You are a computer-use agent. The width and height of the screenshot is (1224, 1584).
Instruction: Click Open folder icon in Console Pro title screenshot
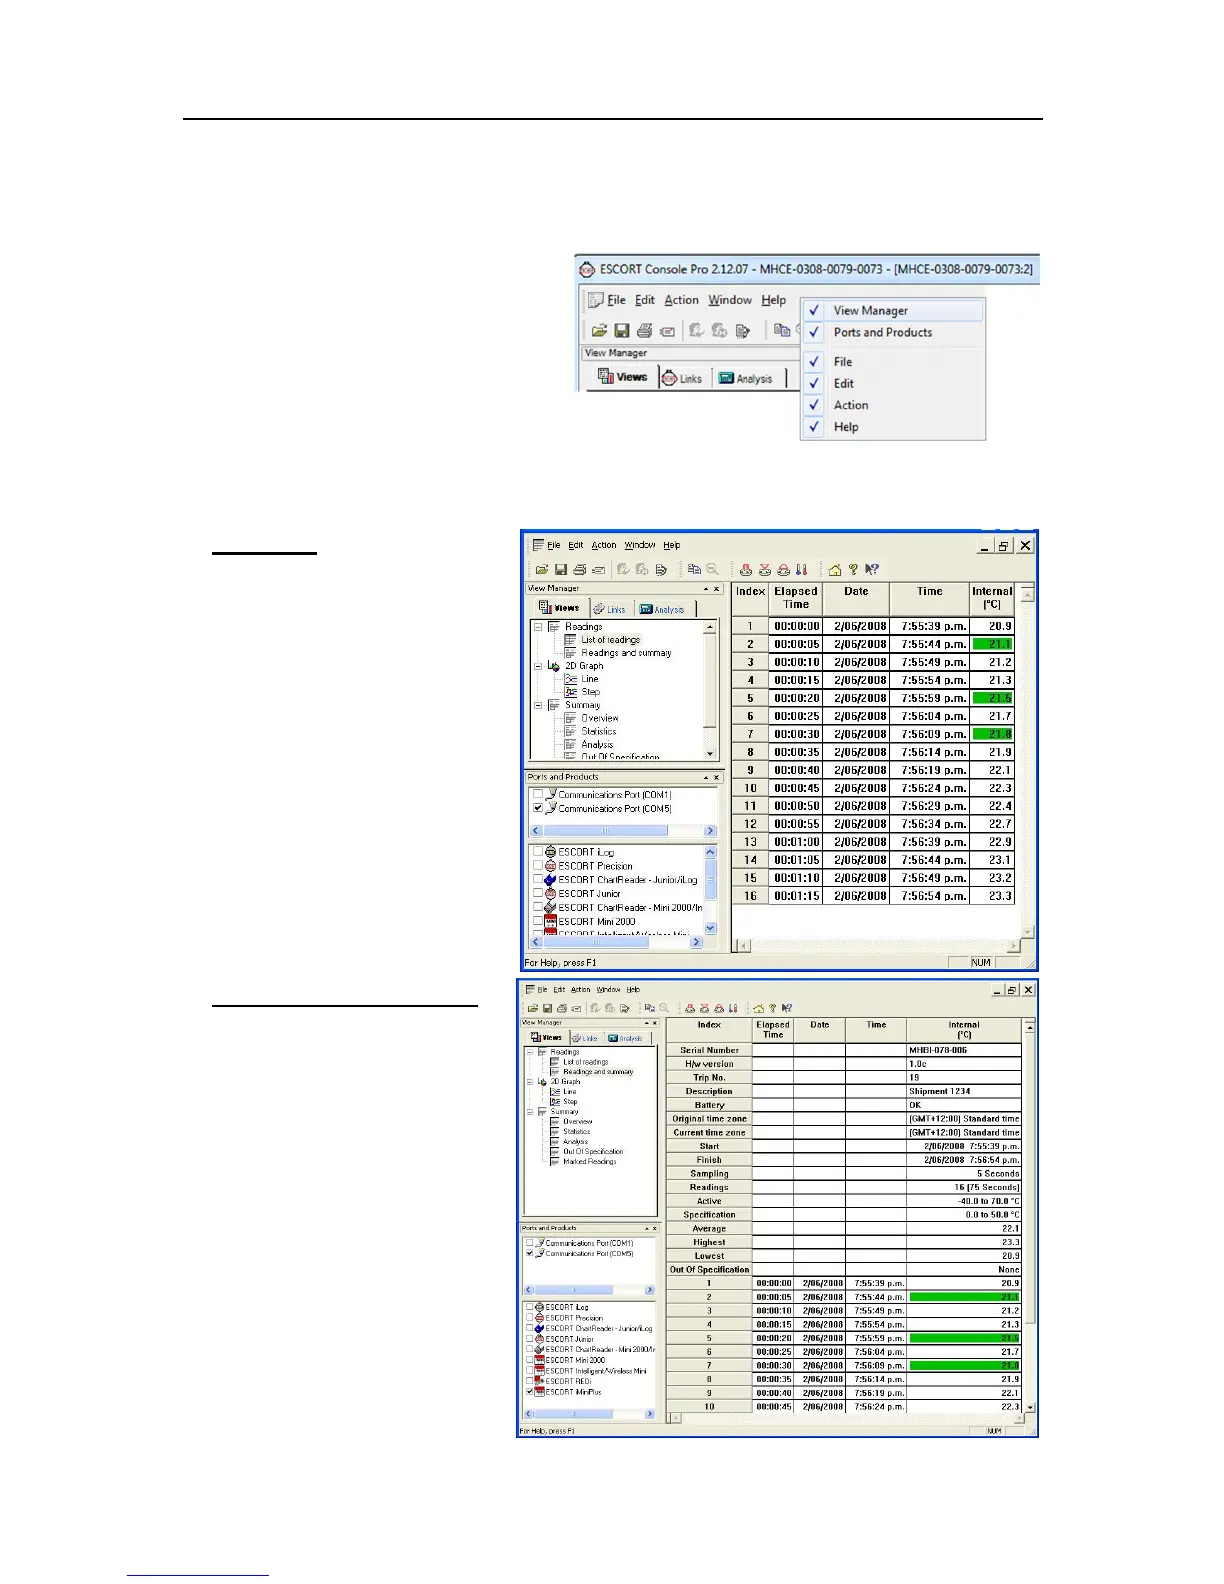point(599,330)
